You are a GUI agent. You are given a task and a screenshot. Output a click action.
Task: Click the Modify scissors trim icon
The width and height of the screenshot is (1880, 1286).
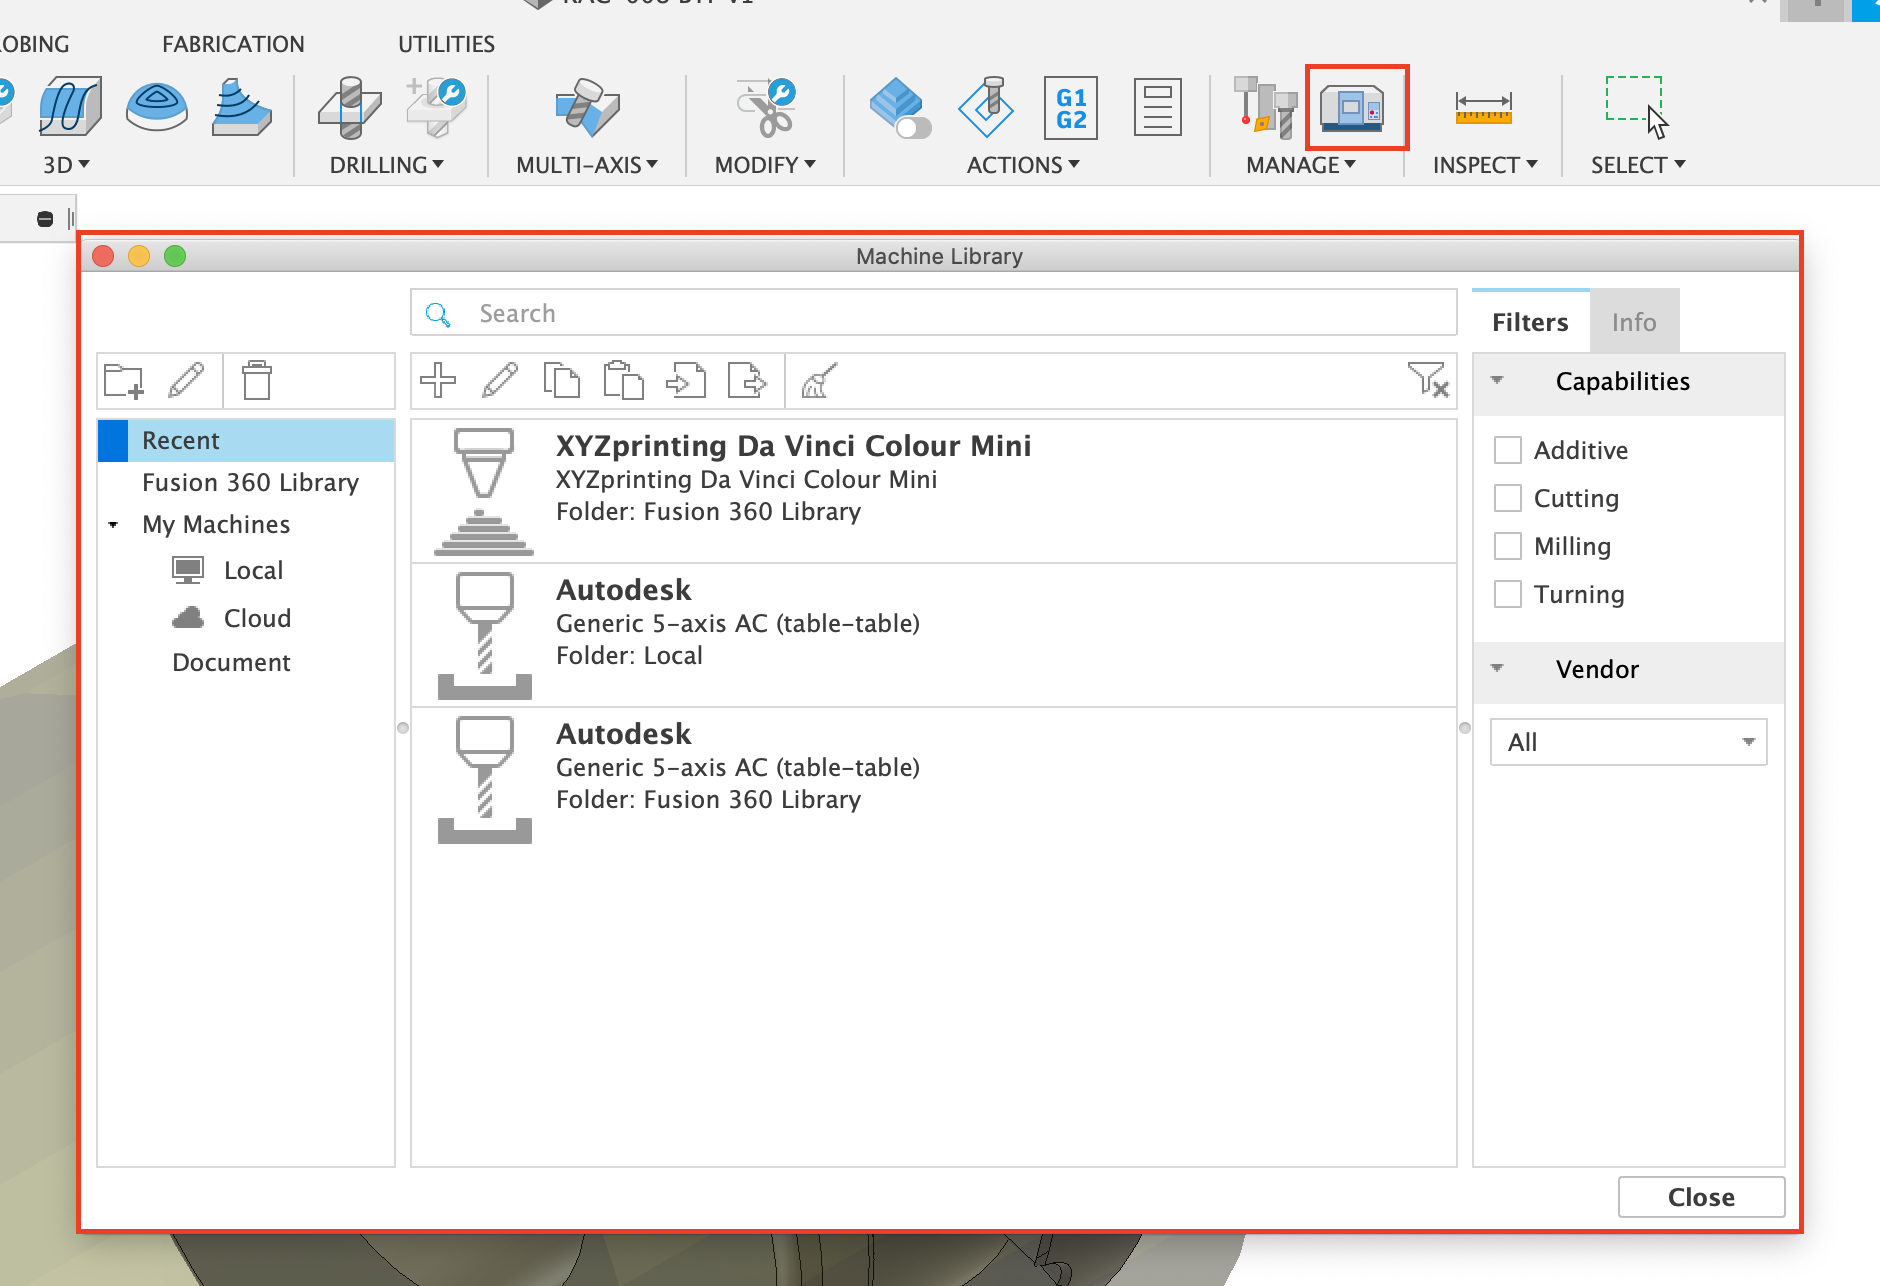[766, 107]
